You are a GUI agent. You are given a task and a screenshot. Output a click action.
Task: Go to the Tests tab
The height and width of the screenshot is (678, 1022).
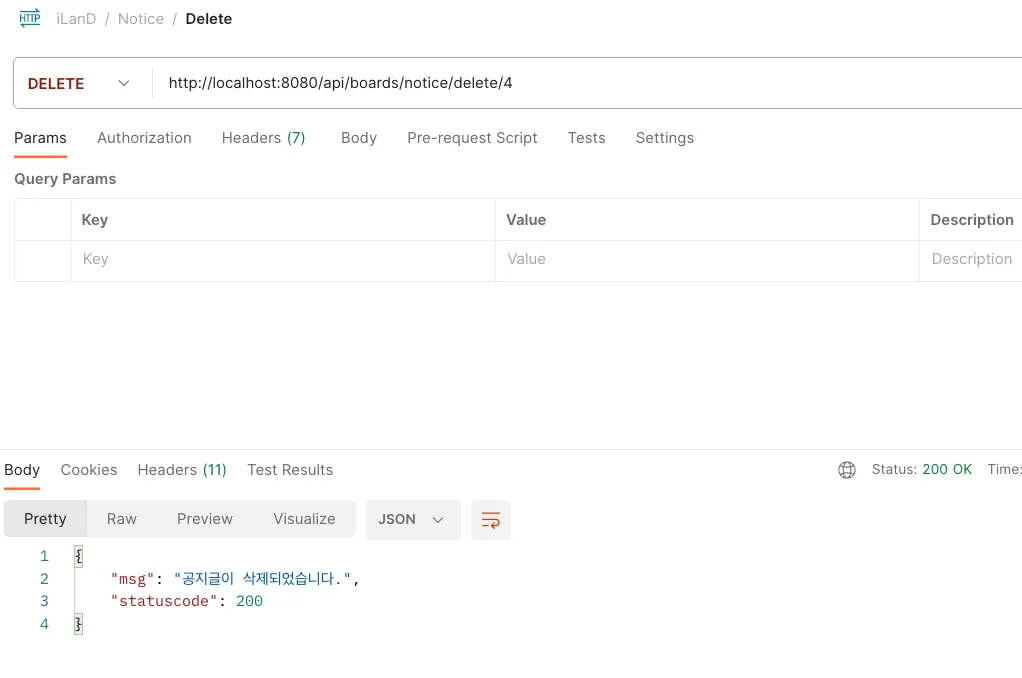tap(586, 138)
